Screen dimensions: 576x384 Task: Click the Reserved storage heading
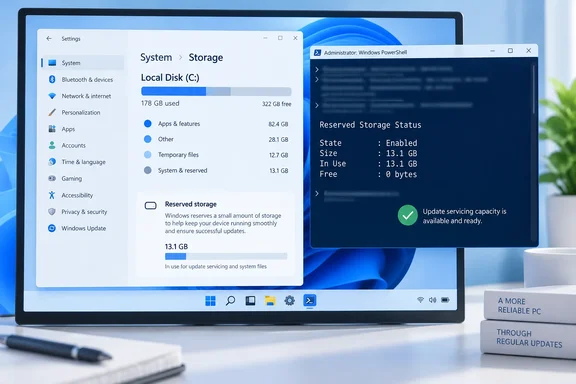click(191, 204)
